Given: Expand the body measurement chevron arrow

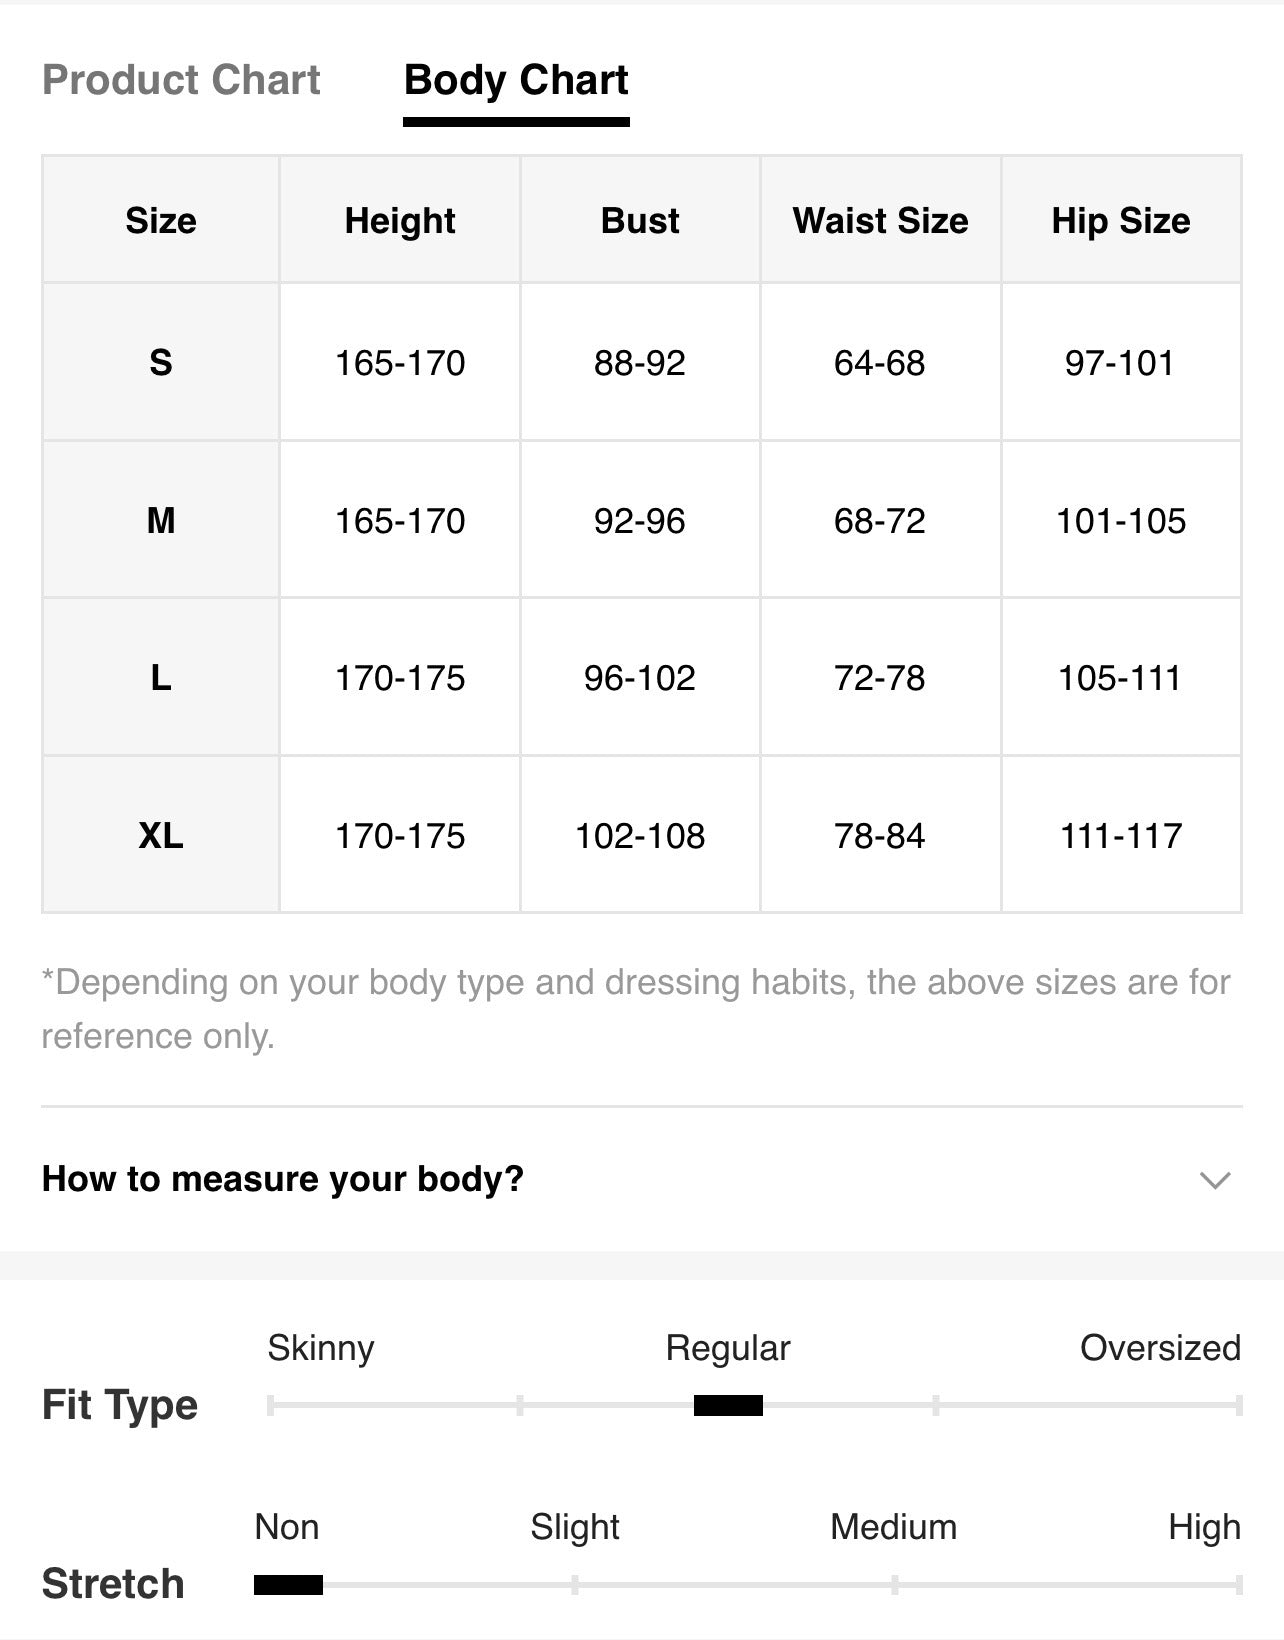Looking at the screenshot, I should [x=1214, y=1180].
